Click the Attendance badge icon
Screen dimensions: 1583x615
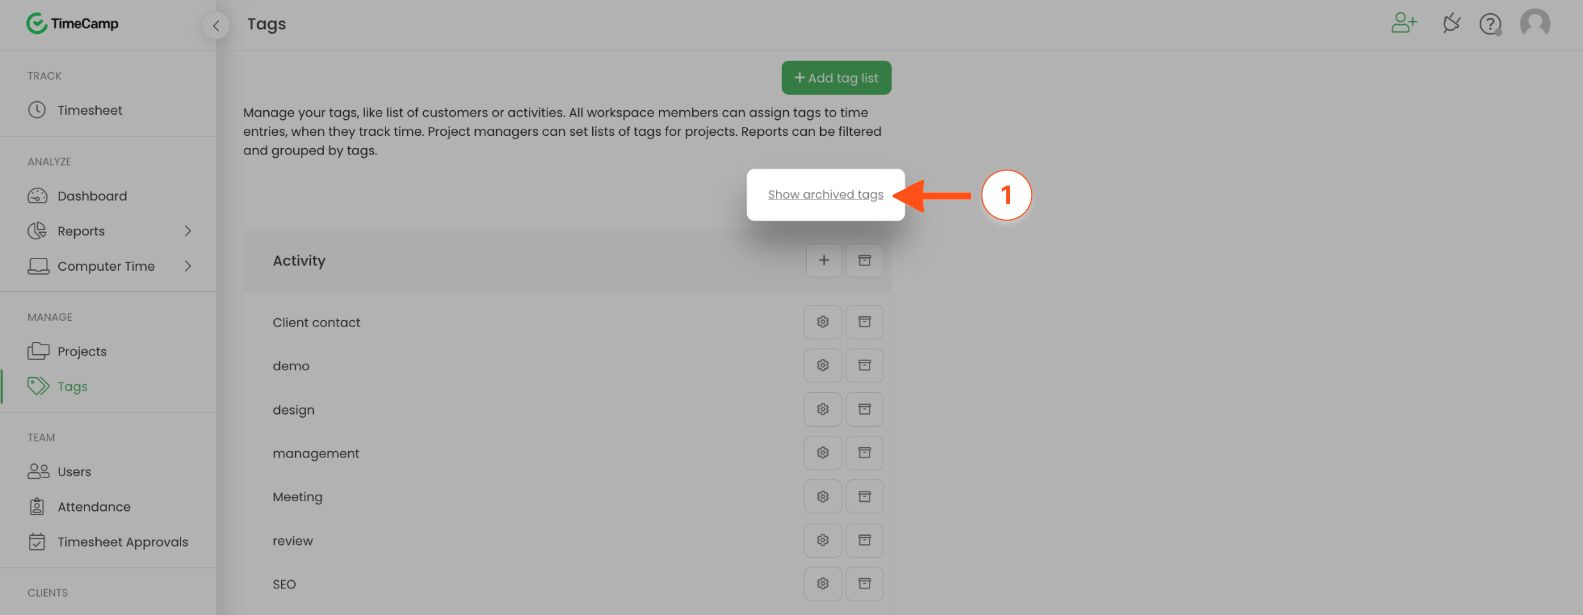[x=37, y=507]
